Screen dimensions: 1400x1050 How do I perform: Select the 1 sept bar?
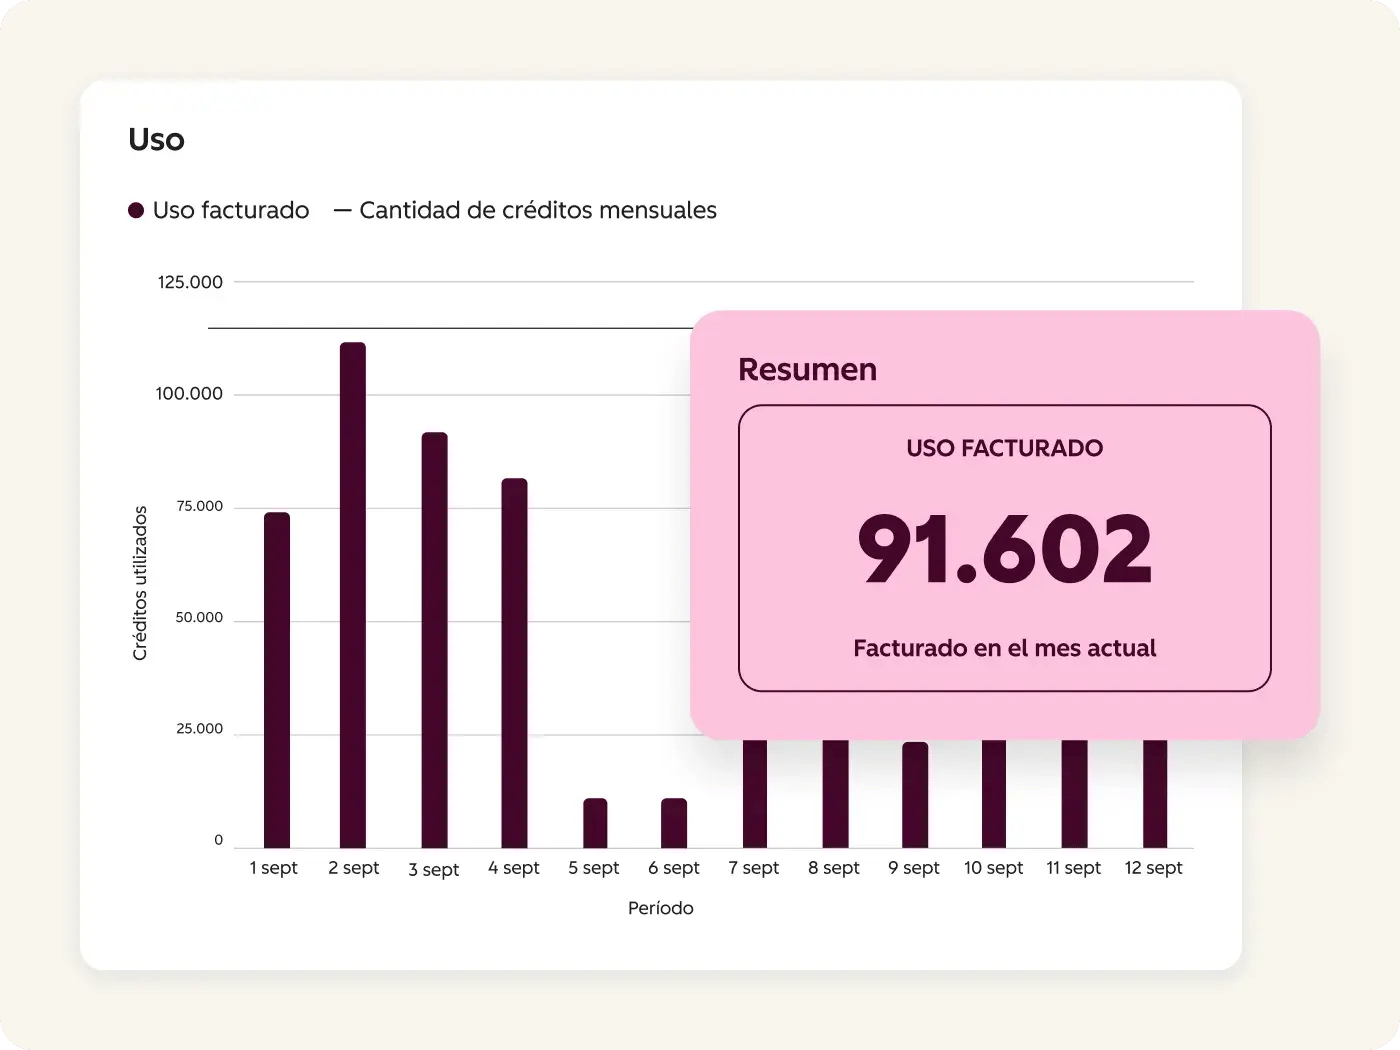pyautogui.click(x=277, y=680)
